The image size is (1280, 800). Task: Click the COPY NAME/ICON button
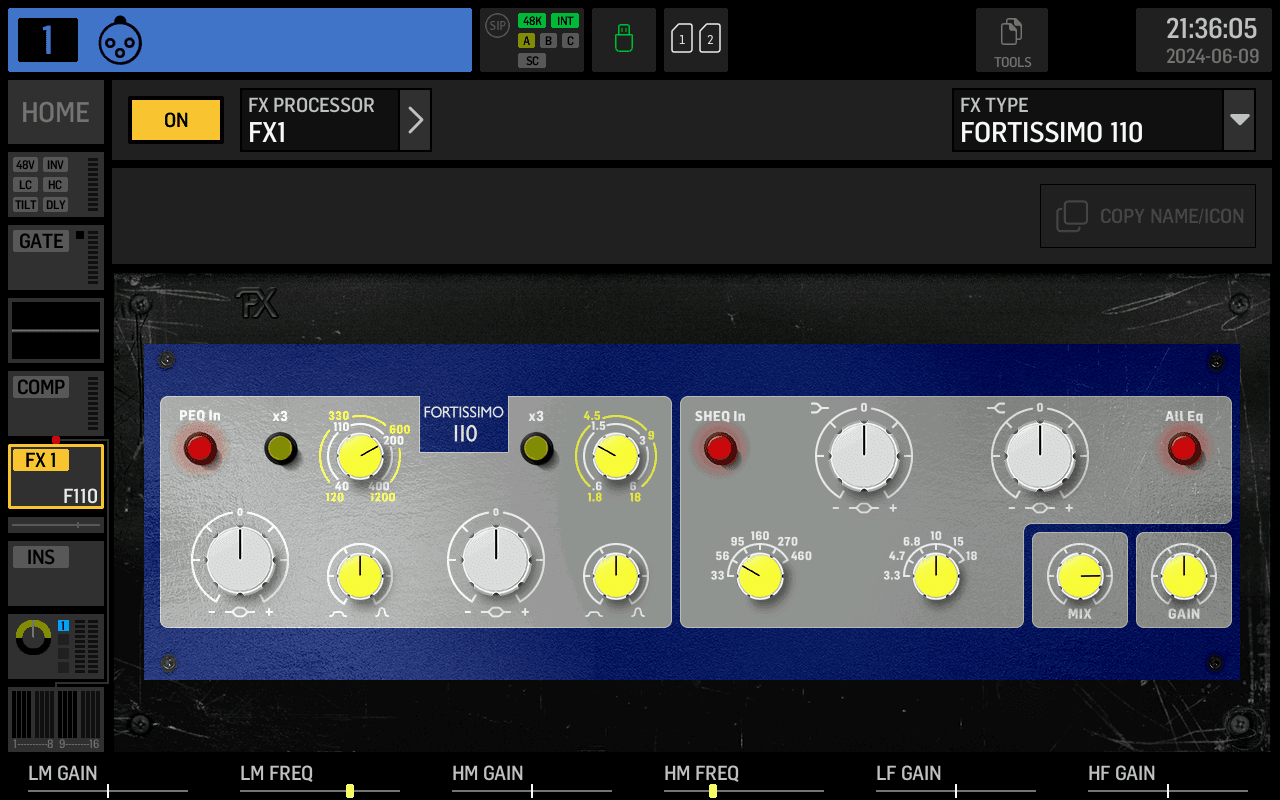pyautogui.click(x=1148, y=216)
